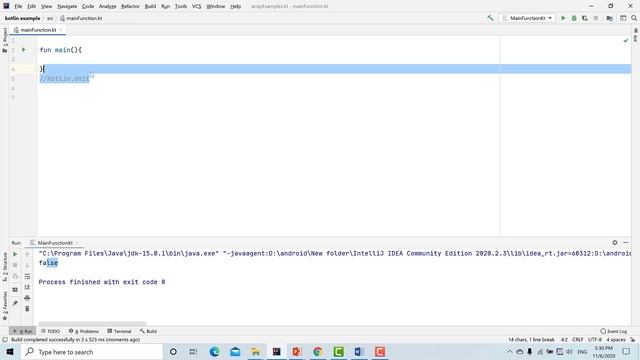The height and width of the screenshot is (360, 640).
Task: Toggle the Pin Tab pushpin
Action: (15, 303)
